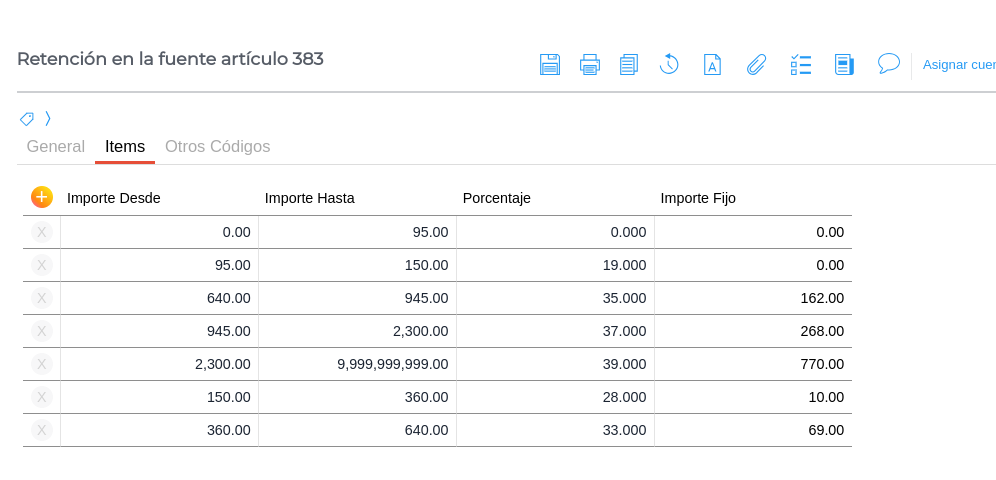This screenshot has width=996, height=480.
Task: Edit the 9,999,999,999.00 Importe Hasta cell
Action: [357, 364]
